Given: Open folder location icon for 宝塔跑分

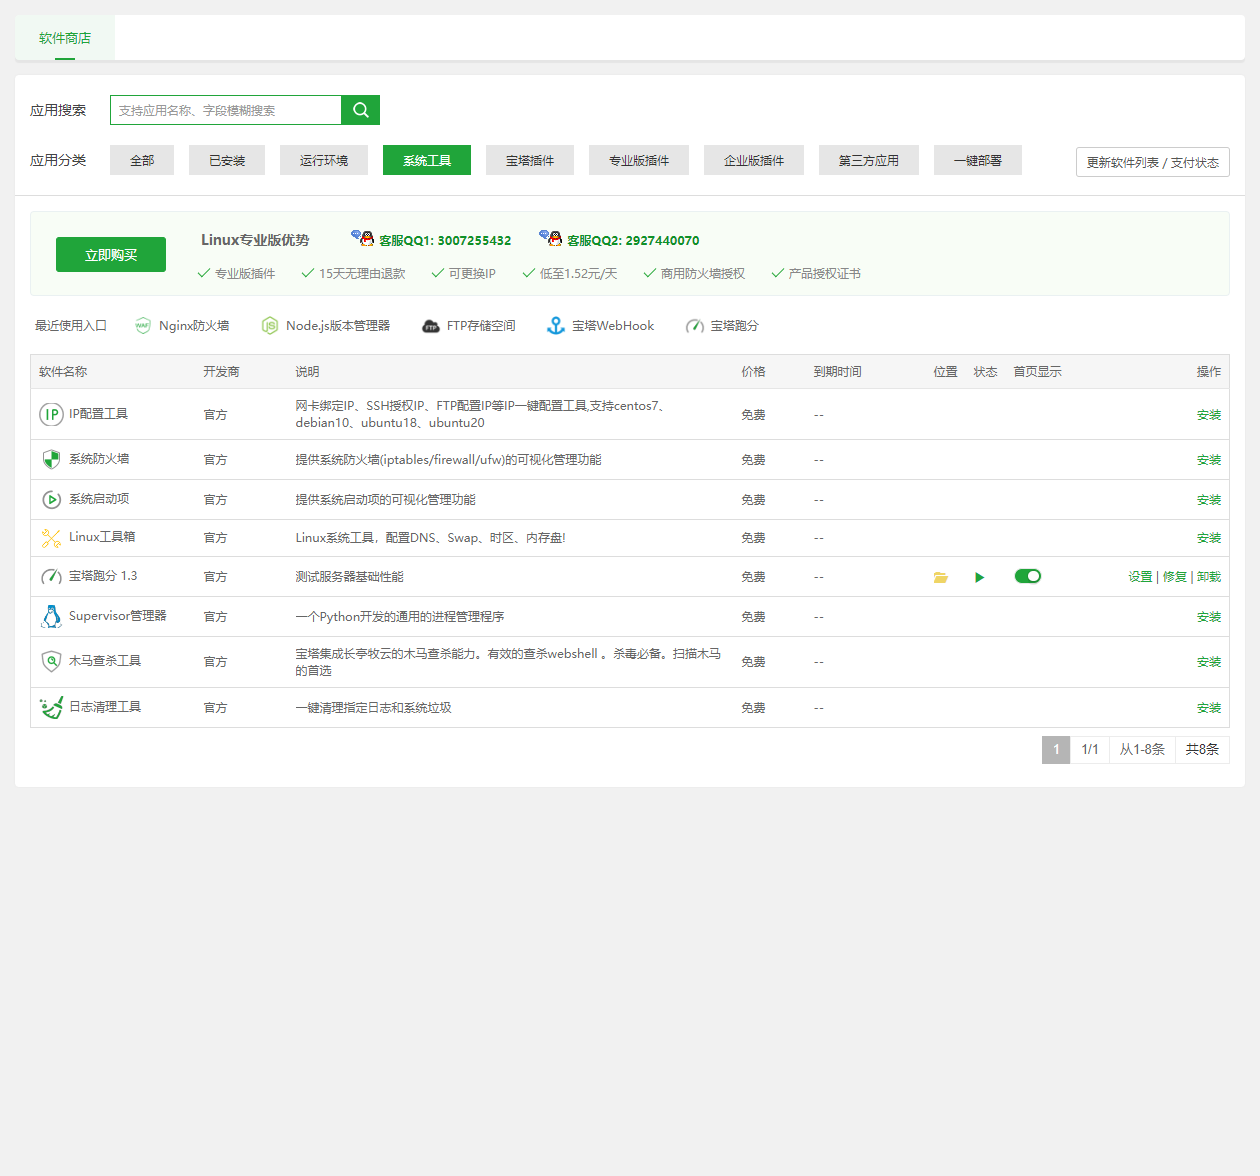Looking at the screenshot, I should click(x=940, y=577).
